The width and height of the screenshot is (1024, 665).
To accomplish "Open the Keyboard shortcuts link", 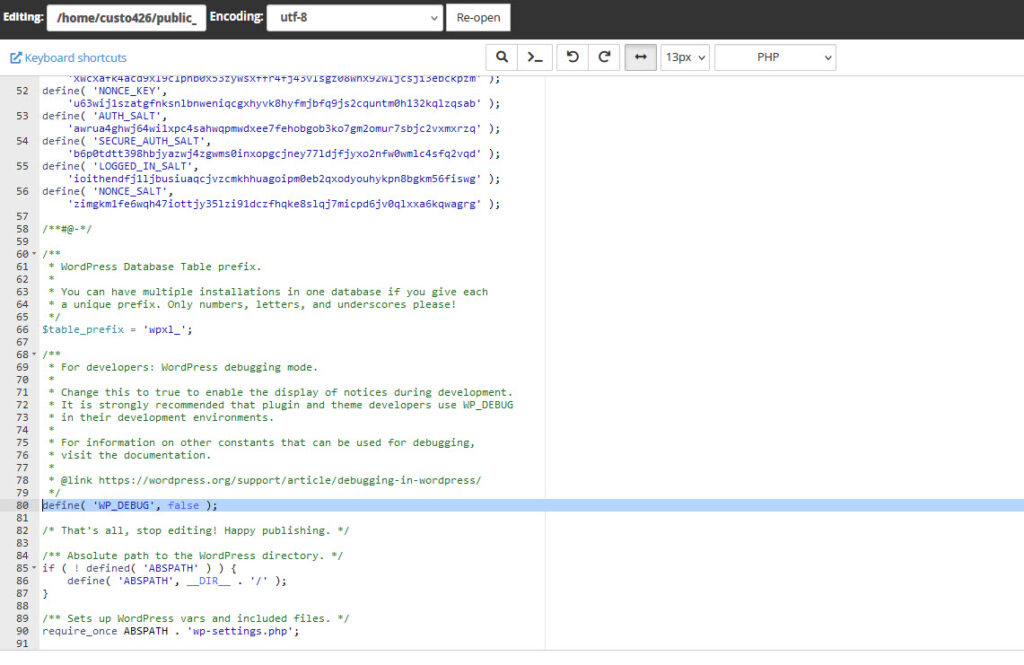I will (x=69, y=58).
